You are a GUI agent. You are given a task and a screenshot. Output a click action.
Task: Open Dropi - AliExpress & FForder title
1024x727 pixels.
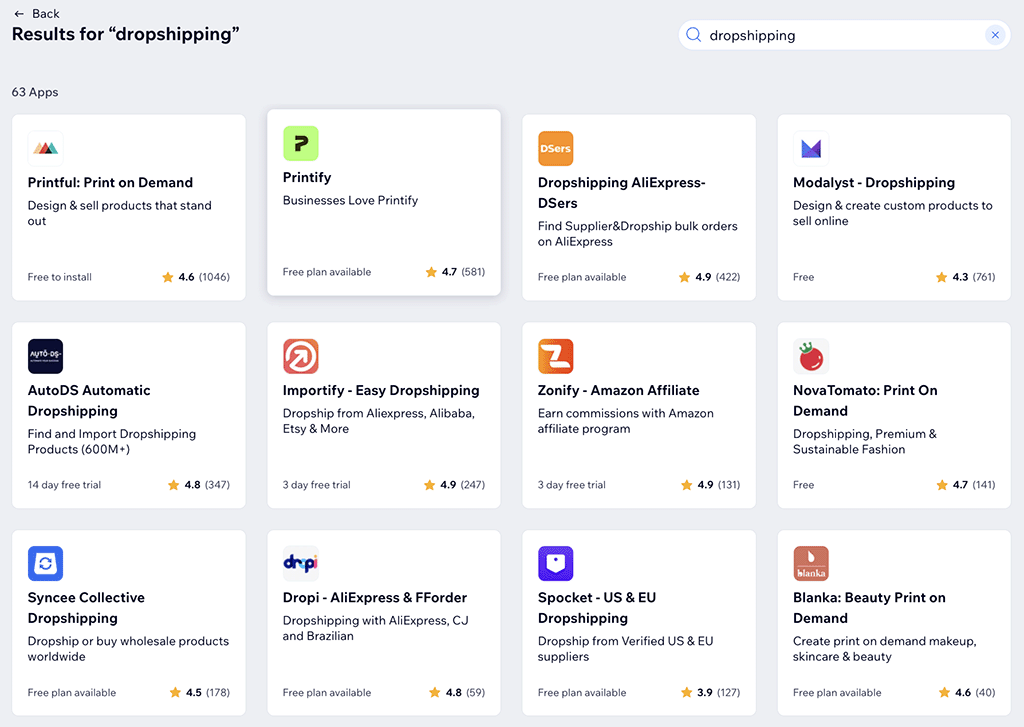[375, 597]
